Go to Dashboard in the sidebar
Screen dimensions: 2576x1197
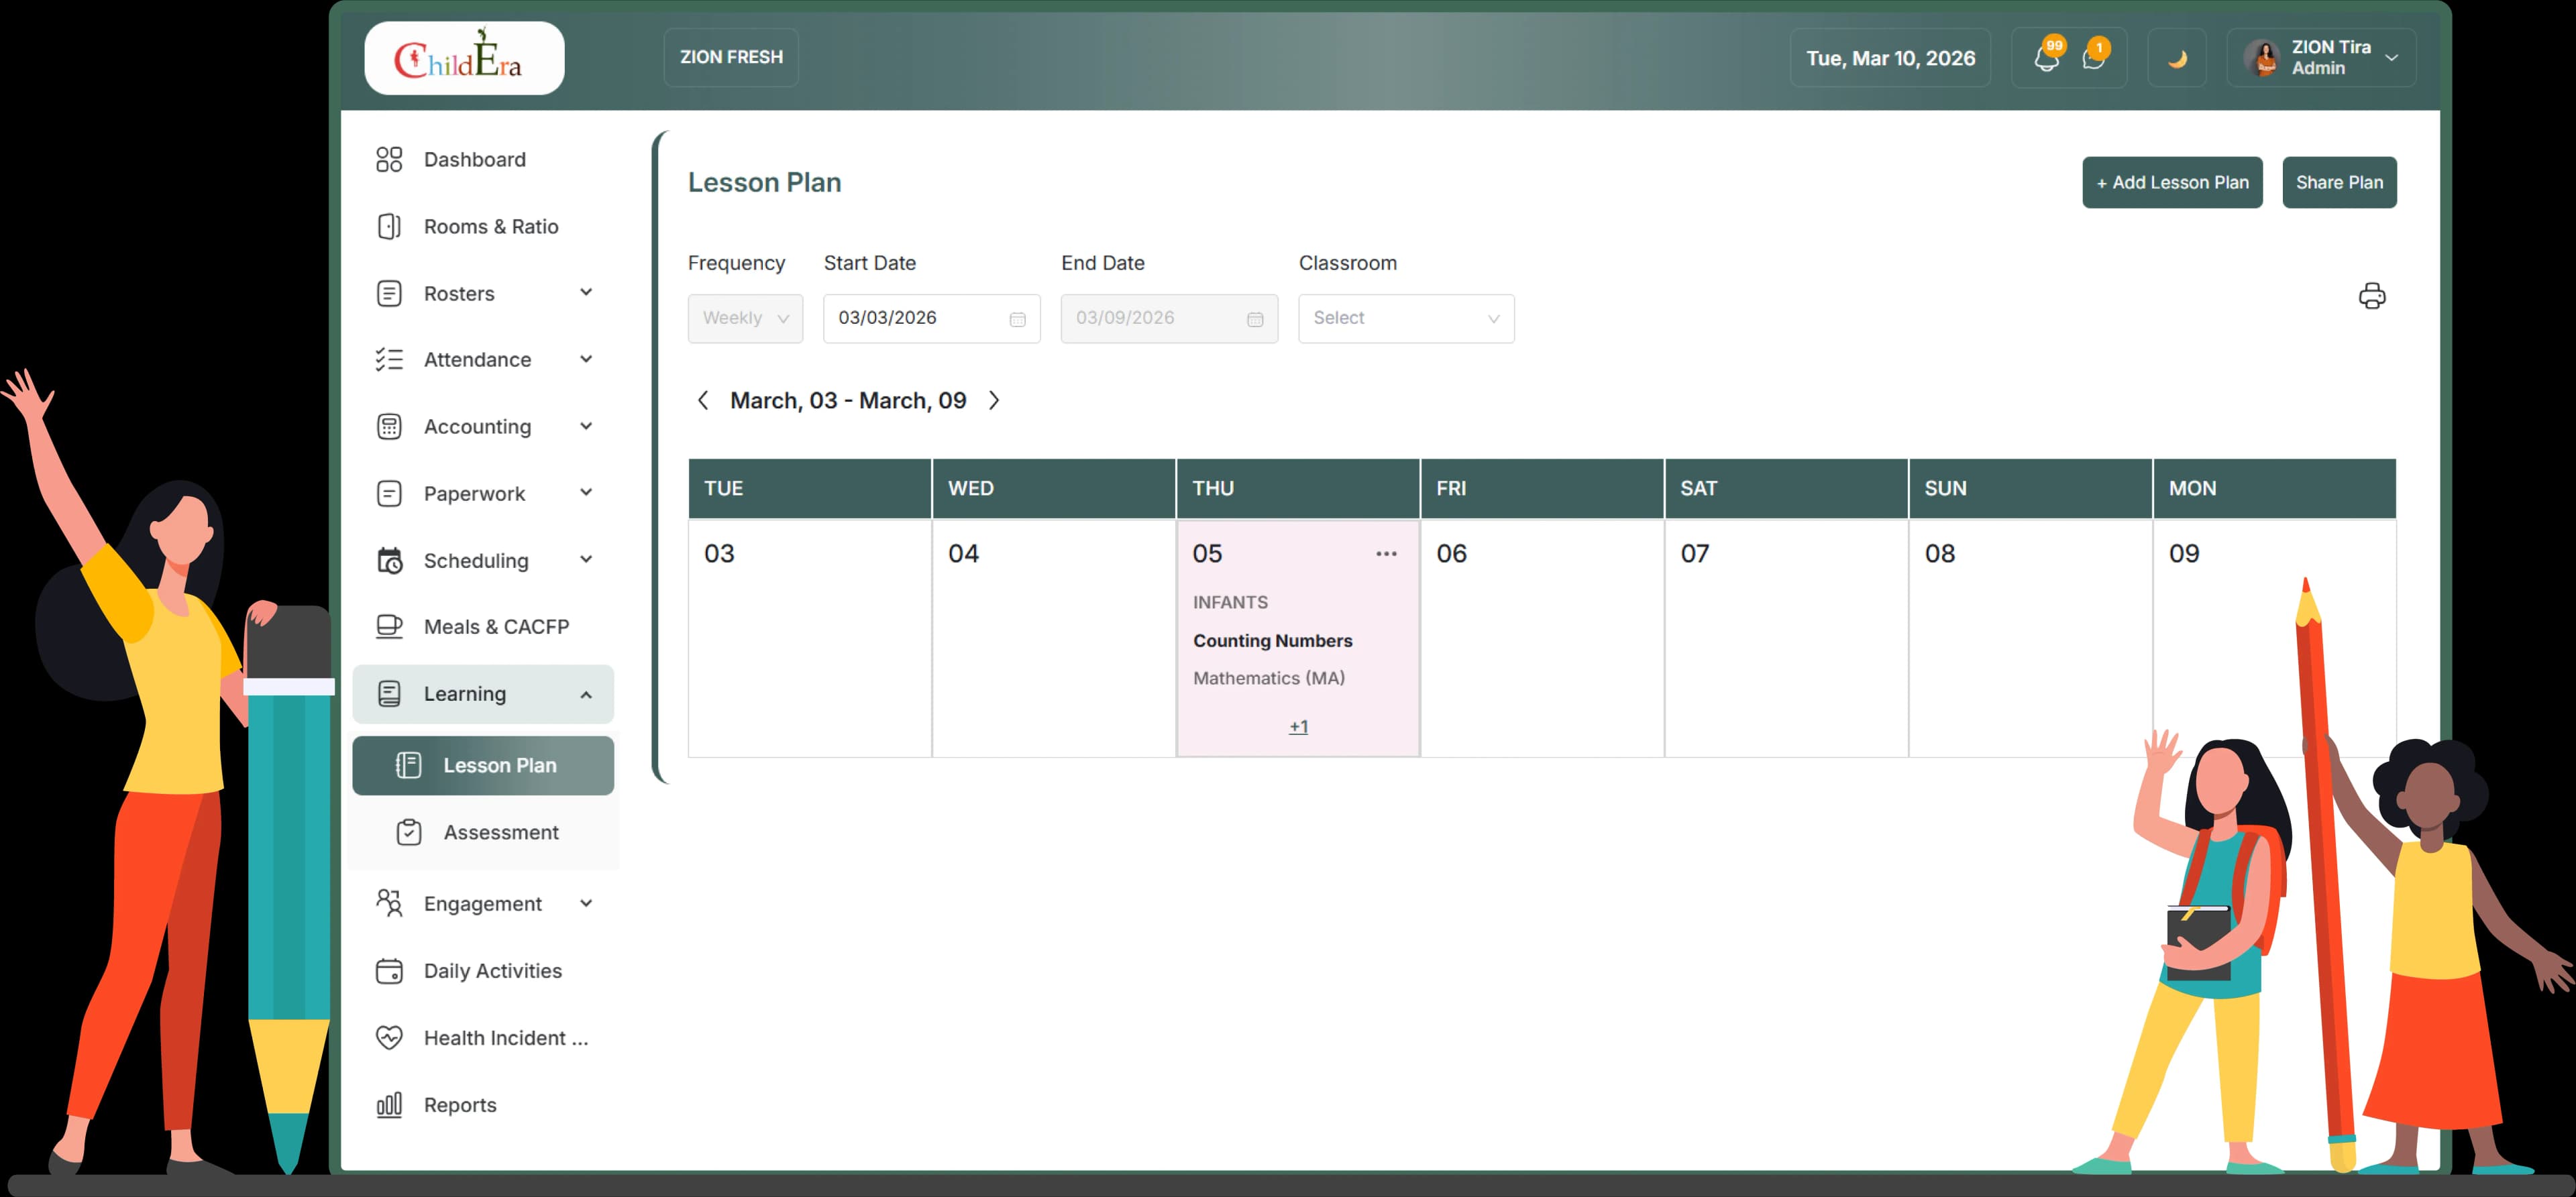(x=474, y=160)
